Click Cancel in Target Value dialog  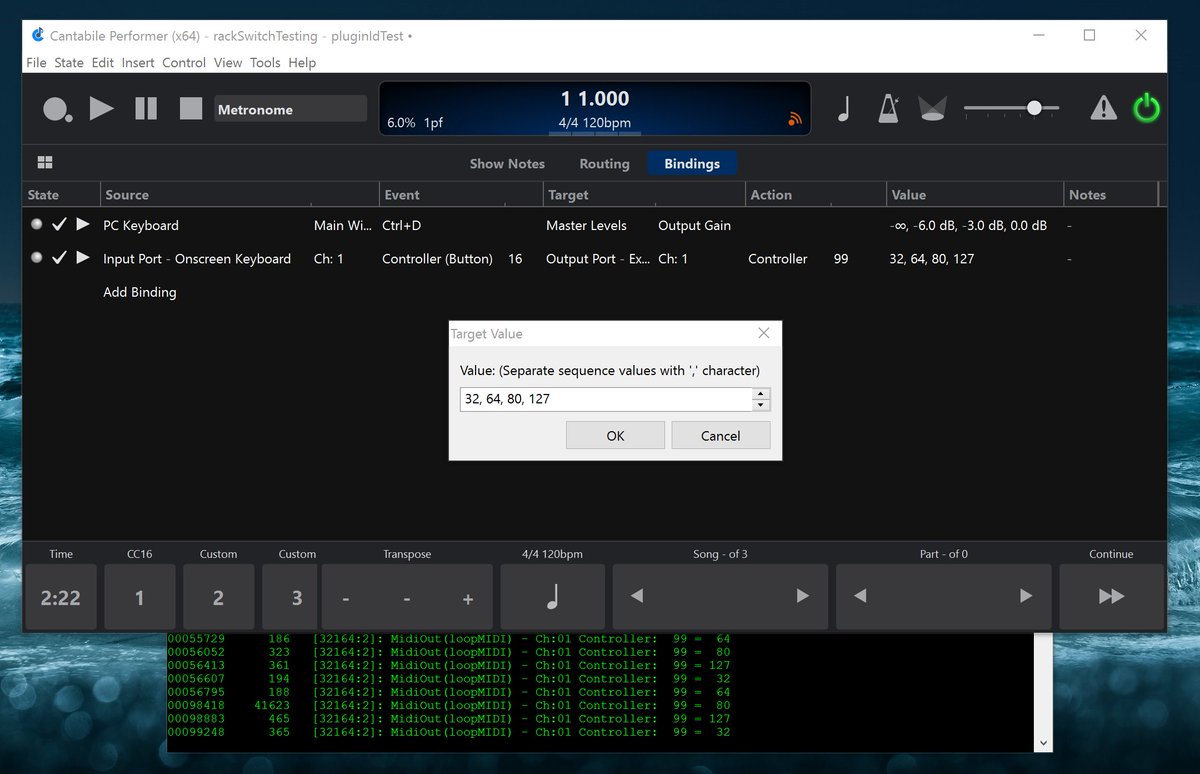pyautogui.click(x=720, y=435)
